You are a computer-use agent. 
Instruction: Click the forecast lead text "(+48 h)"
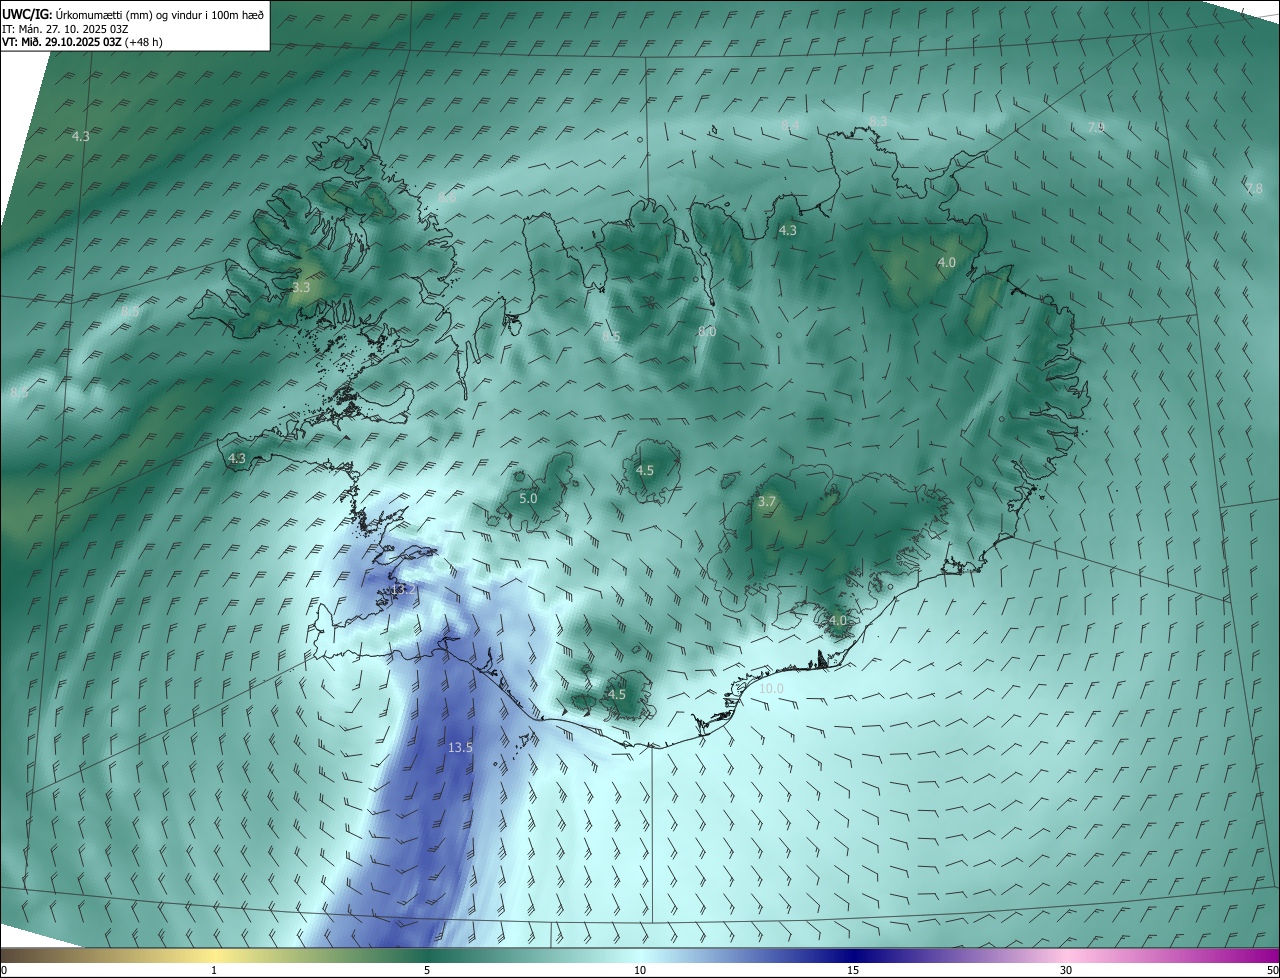143,42
